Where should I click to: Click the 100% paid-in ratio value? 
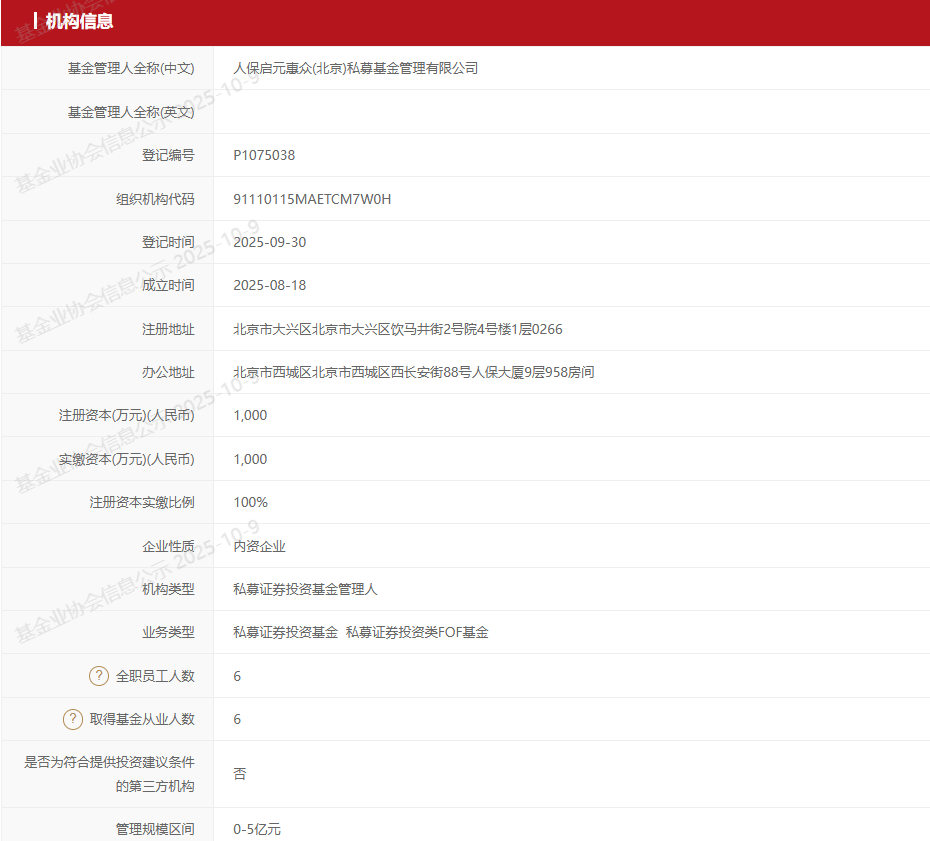click(x=250, y=502)
